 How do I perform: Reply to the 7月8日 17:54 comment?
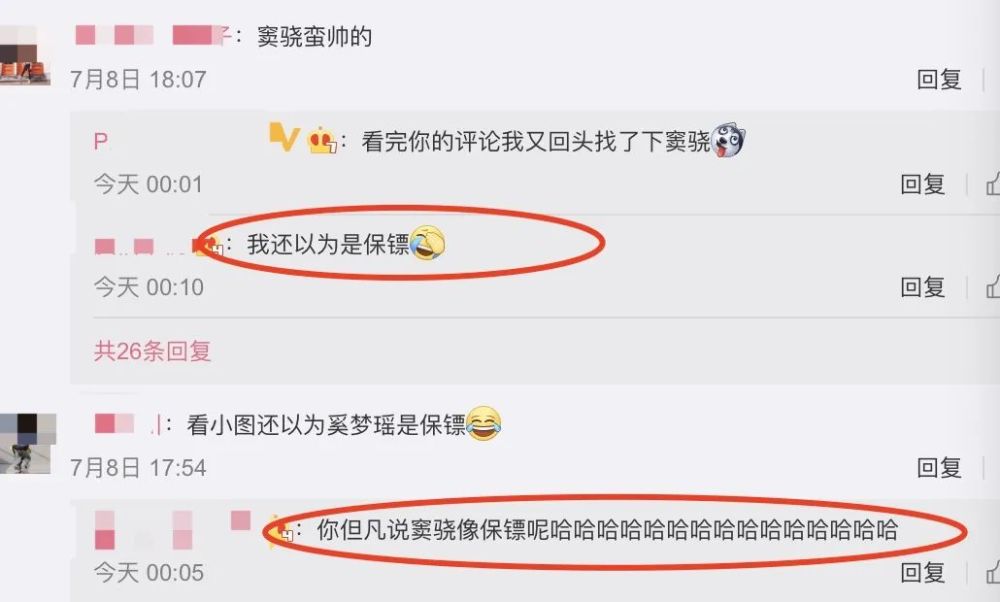(x=939, y=467)
